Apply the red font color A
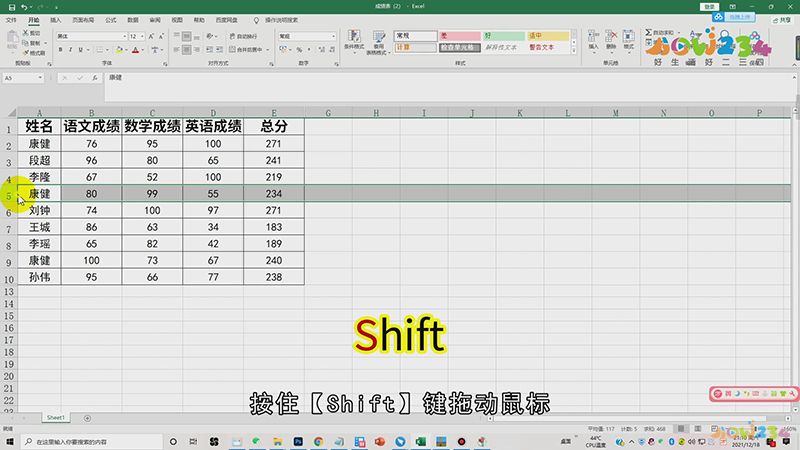This screenshot has width=800, height=450. click(135, 50)
